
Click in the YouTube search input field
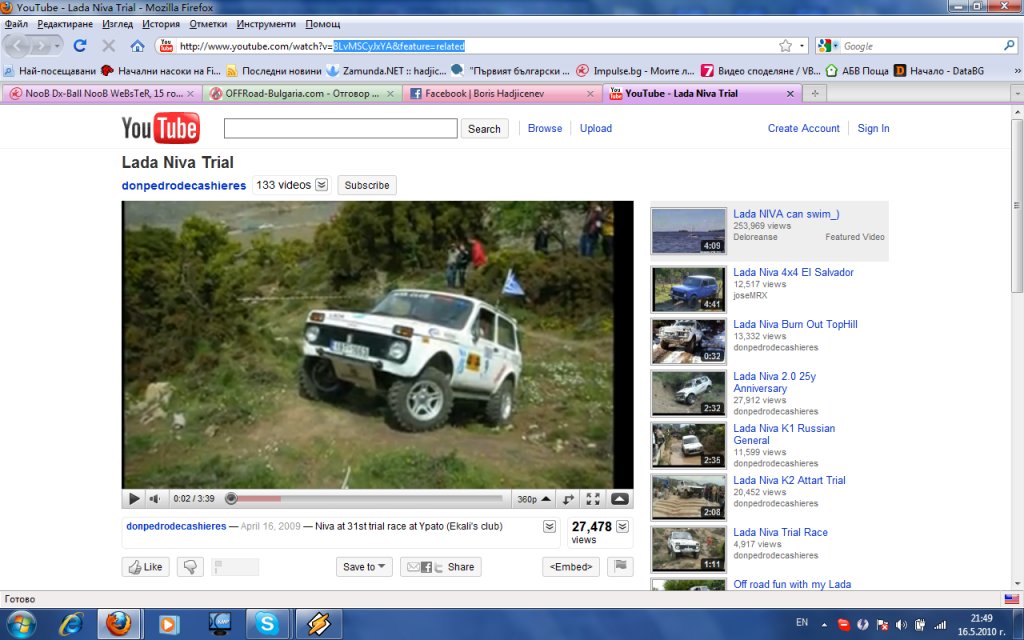pos(340,129)
